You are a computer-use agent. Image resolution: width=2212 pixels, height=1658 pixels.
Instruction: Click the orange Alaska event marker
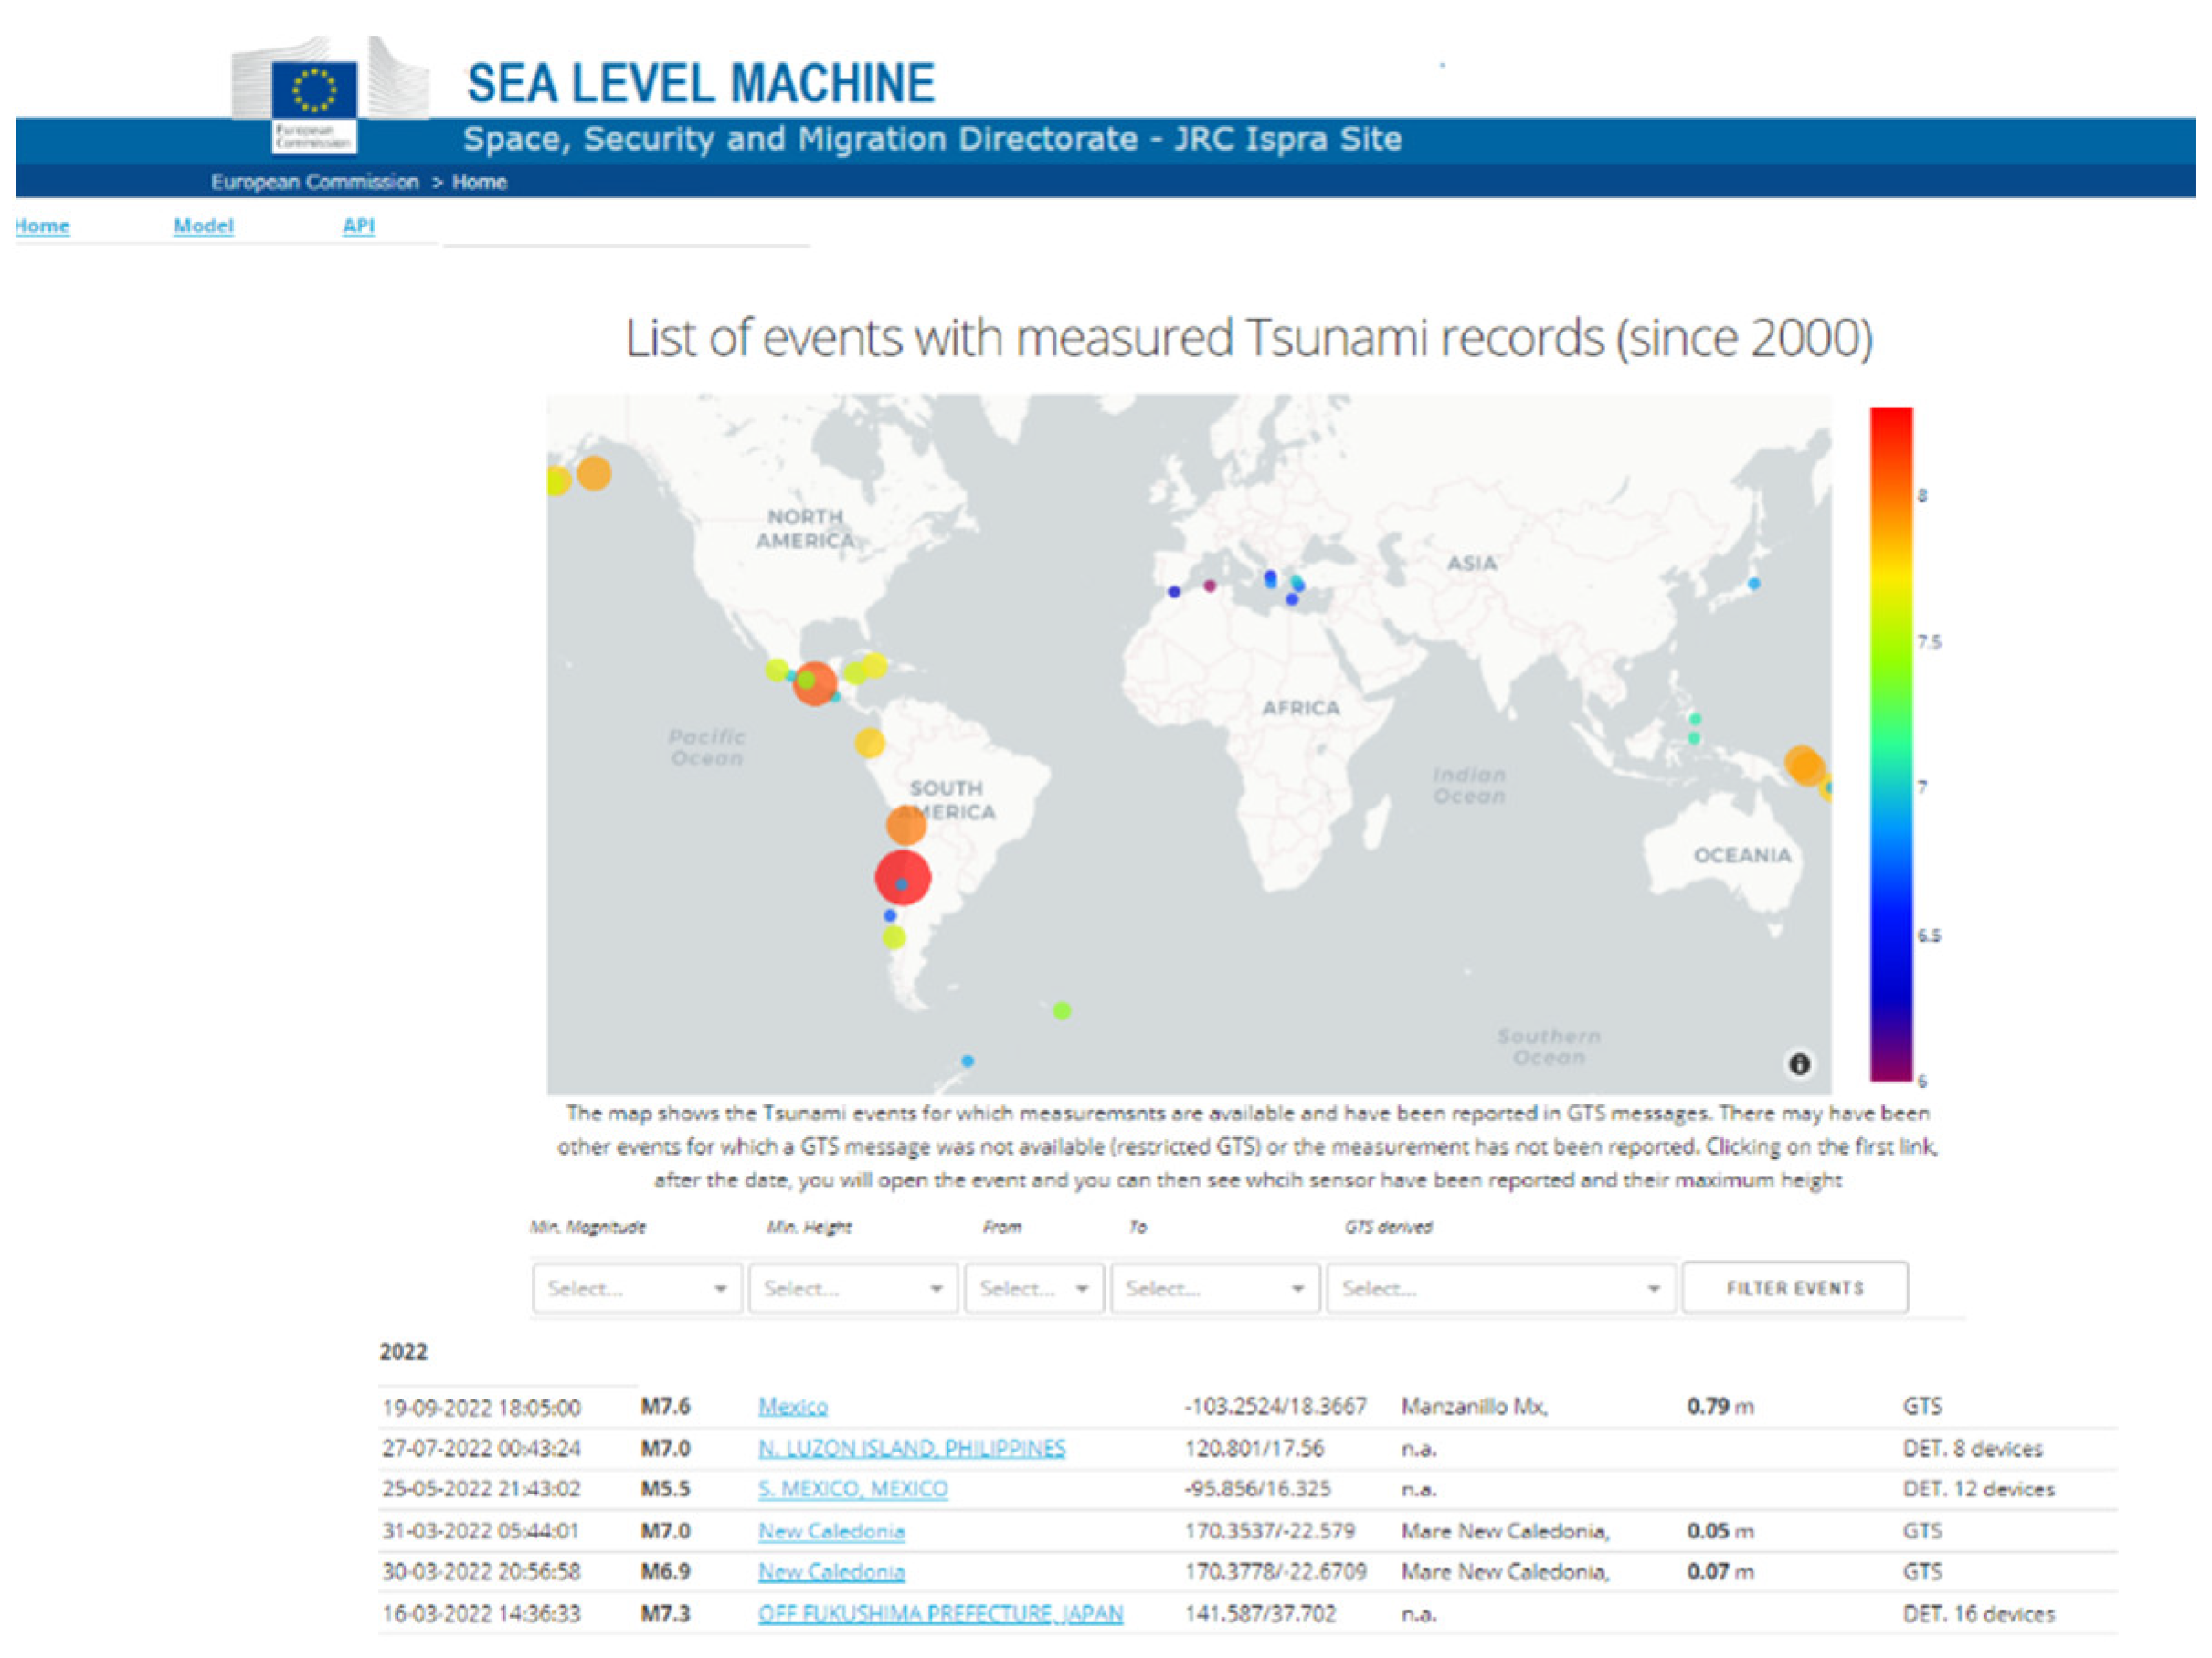click(594, 473)
